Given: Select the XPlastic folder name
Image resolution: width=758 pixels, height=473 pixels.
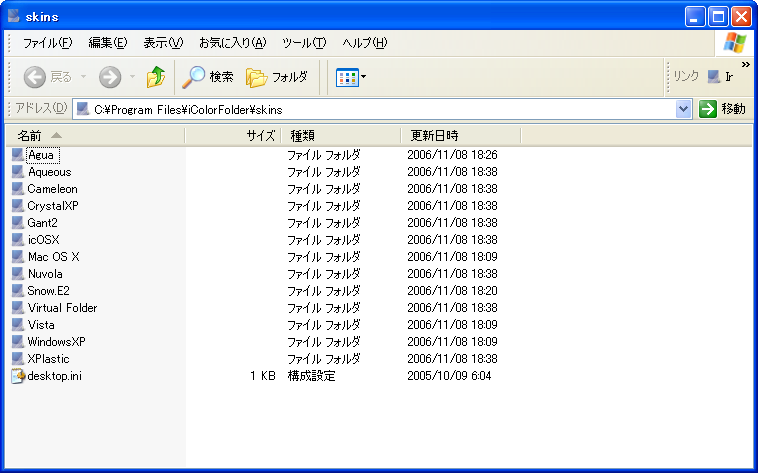Looking at the screenshot, I should pyautogui.click(x=48, y=358).
